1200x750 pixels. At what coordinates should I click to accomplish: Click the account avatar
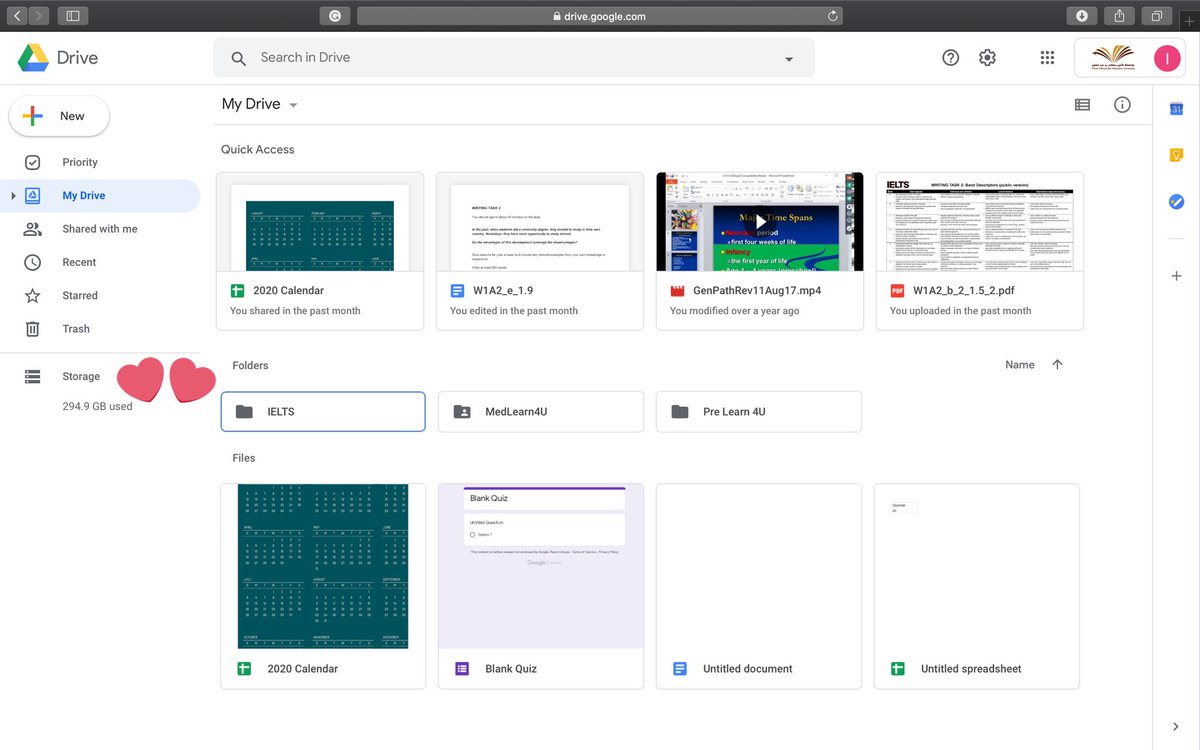[1166, 58]
